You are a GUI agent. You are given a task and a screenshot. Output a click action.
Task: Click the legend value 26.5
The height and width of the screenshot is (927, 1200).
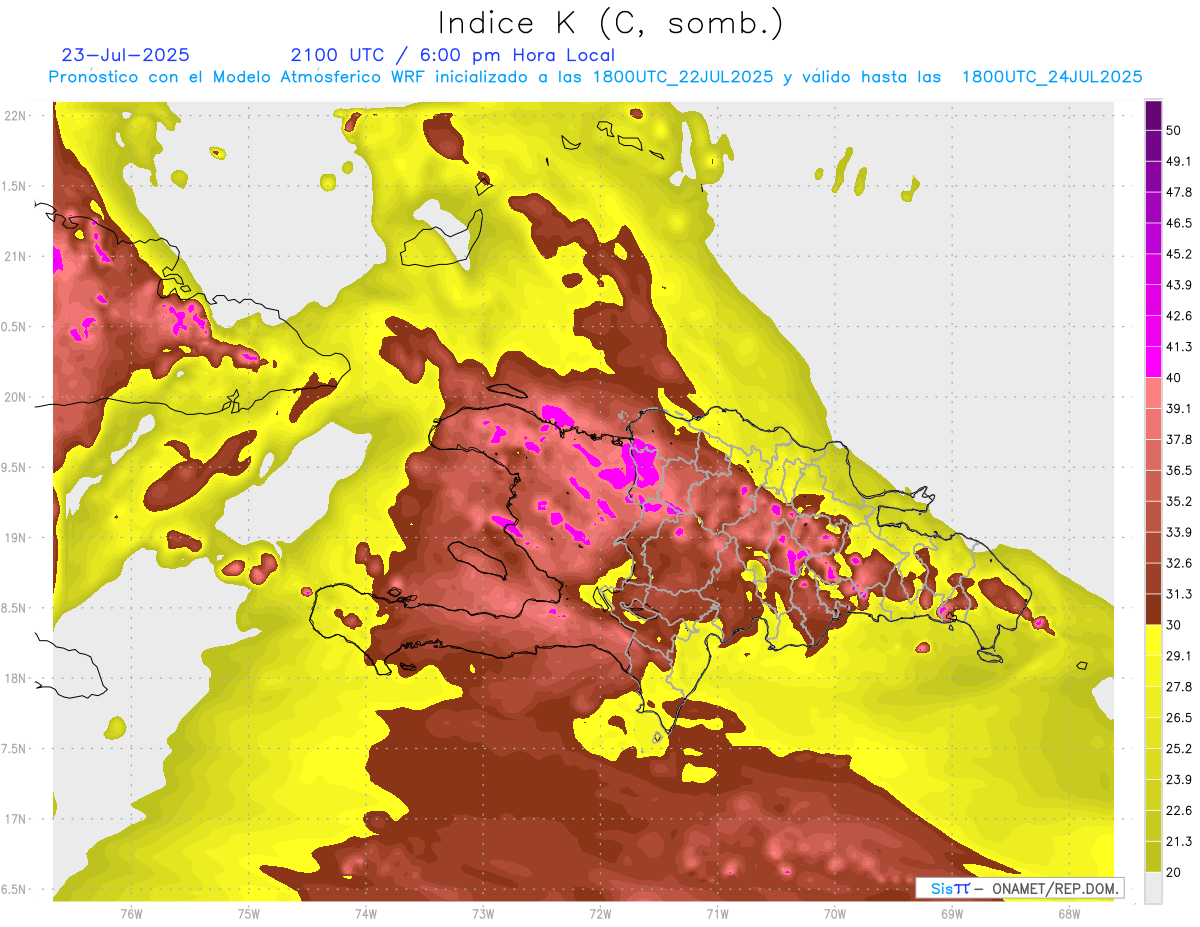[x=1179, y=718]
